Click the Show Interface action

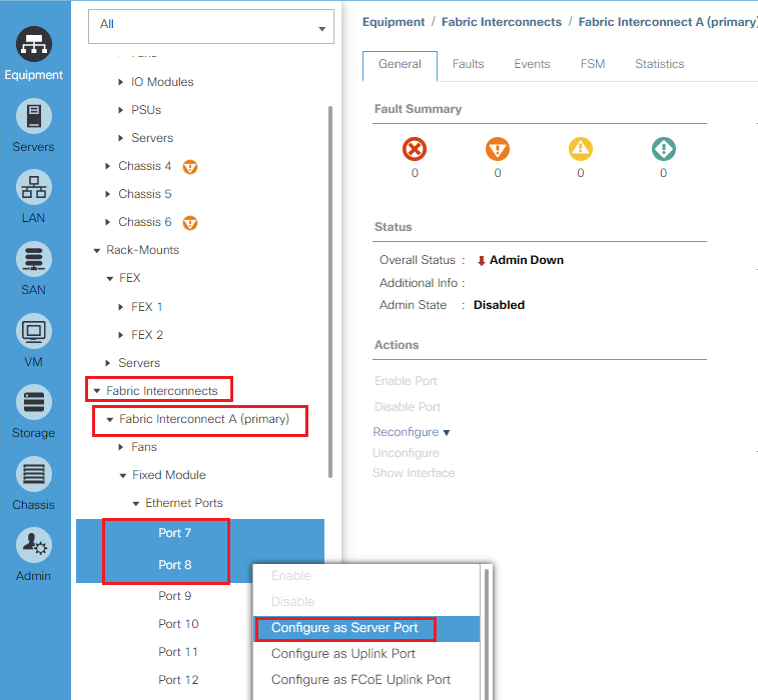(414, 473)
